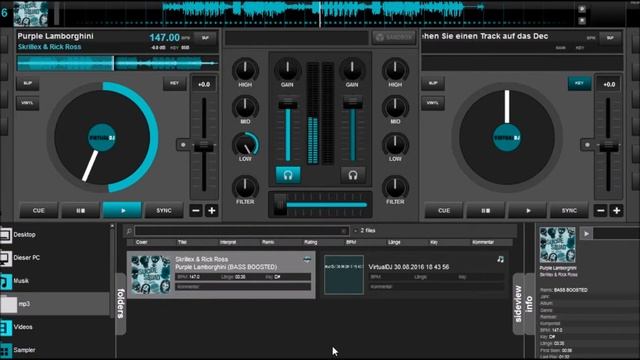Toggle left deck VINYL mode
The image size is (640, 360).
pos(27,103)
